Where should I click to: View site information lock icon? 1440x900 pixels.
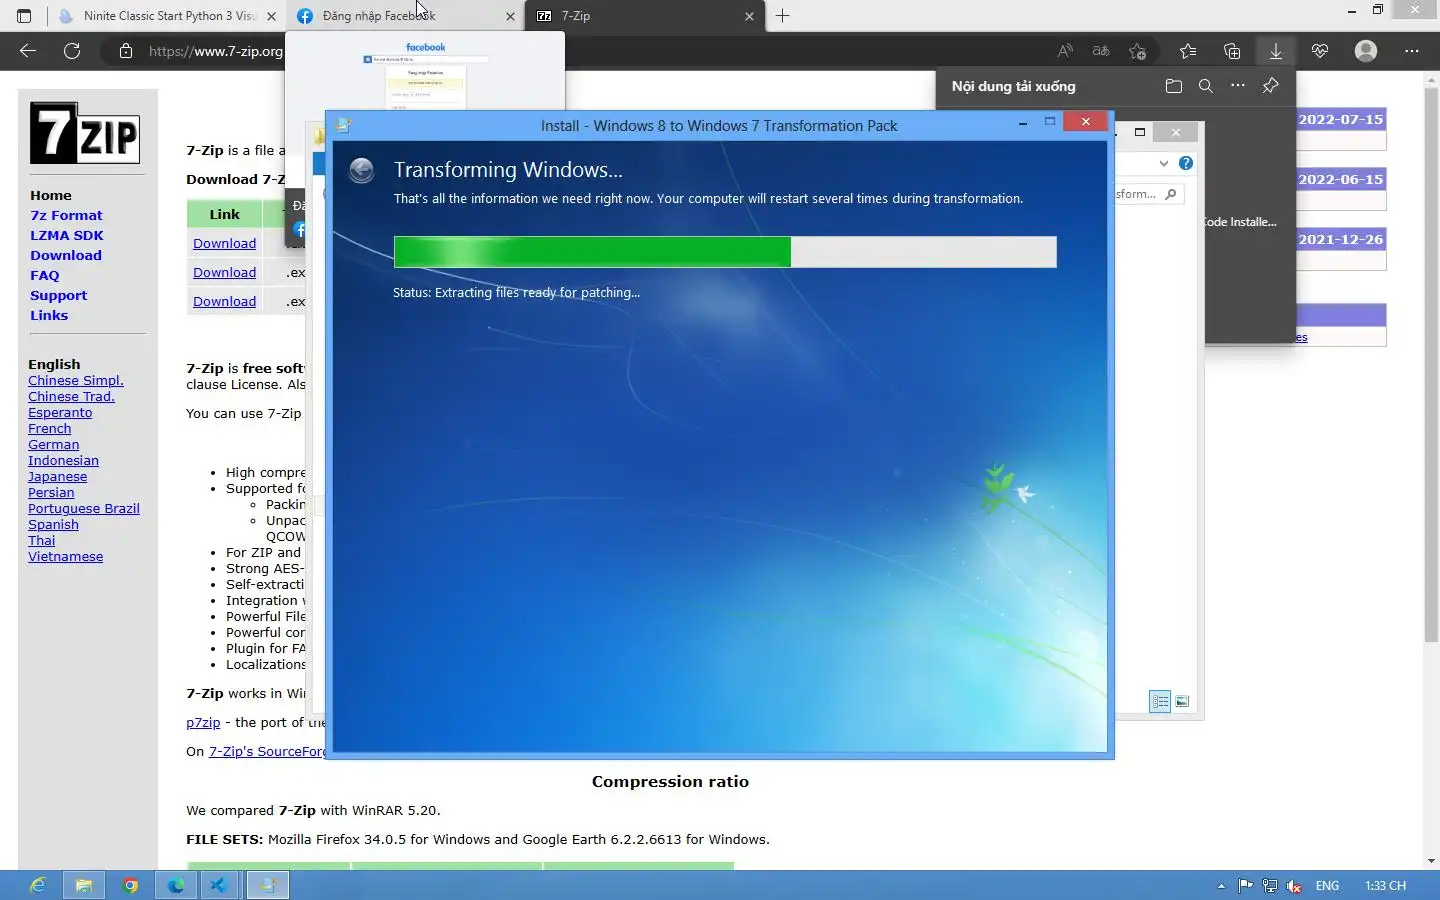(x=126, y=51)
